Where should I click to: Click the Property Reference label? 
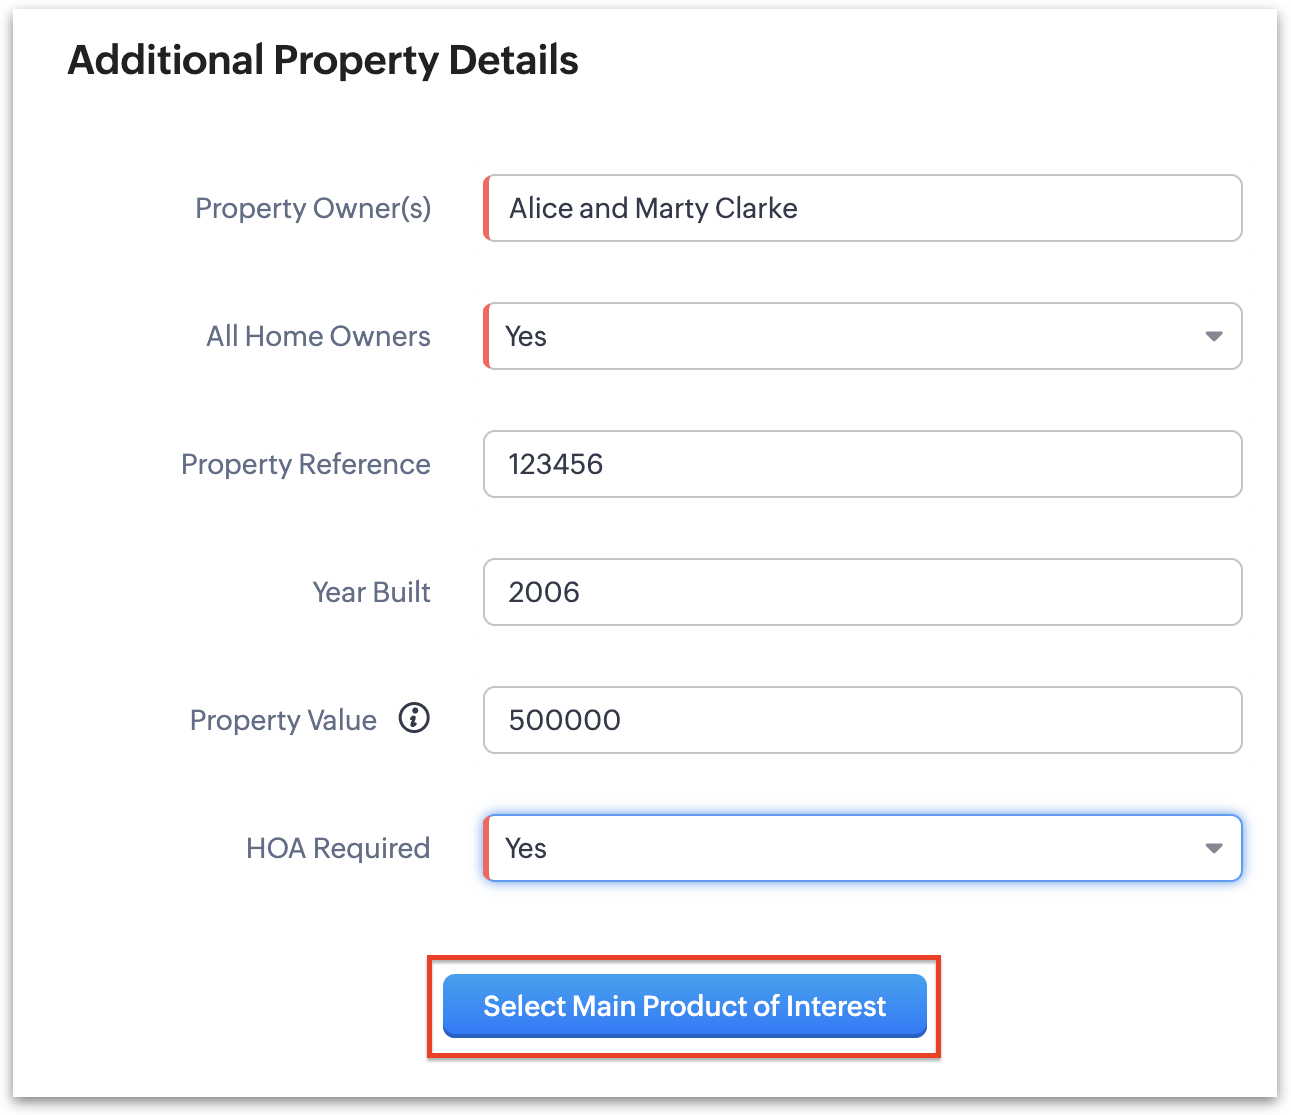point(305,464)
